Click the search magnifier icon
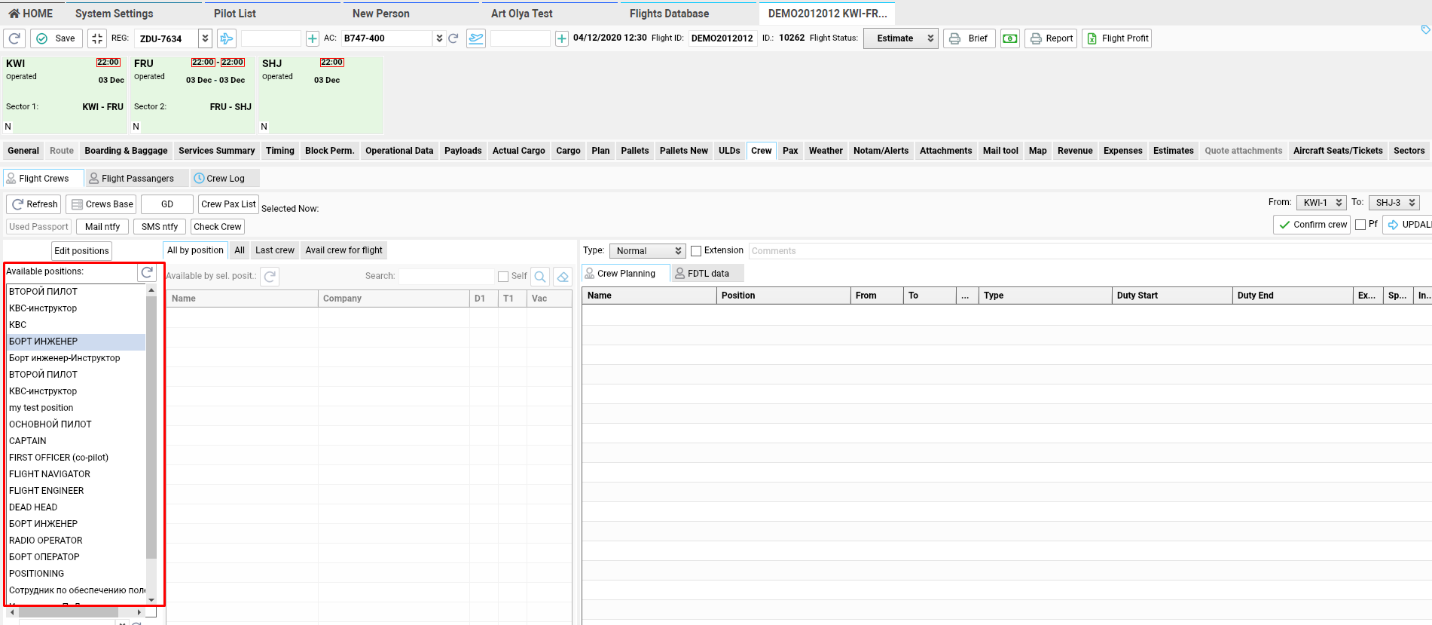 (540, 276)
